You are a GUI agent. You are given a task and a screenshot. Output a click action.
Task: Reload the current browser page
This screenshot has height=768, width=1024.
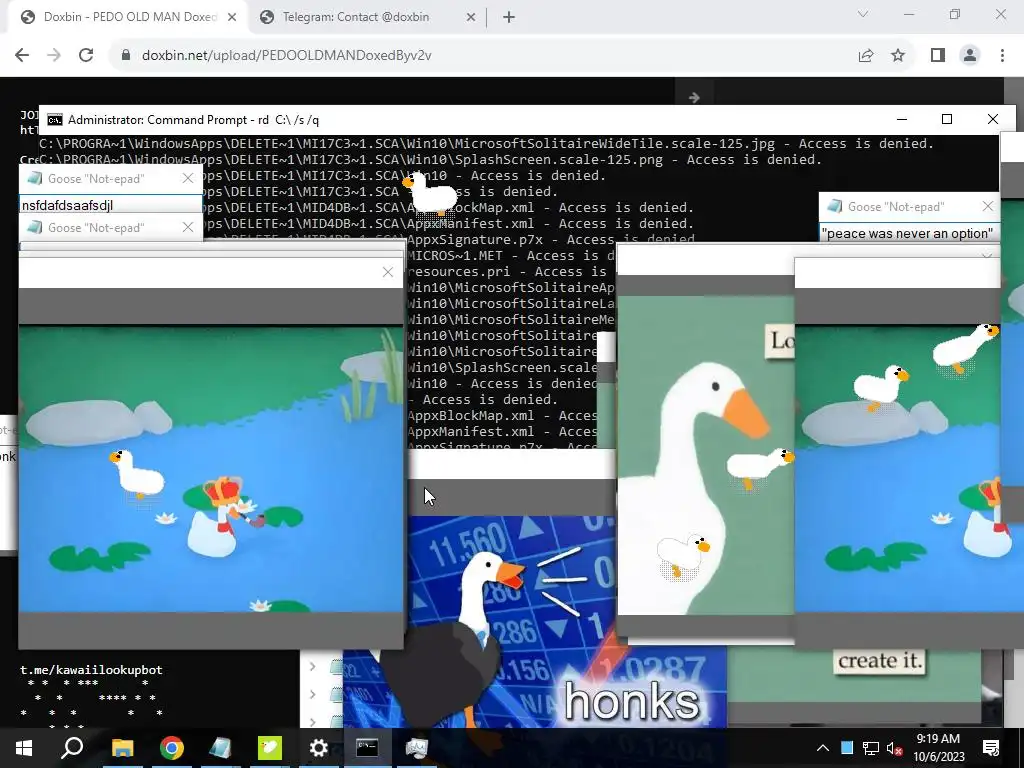86,56
